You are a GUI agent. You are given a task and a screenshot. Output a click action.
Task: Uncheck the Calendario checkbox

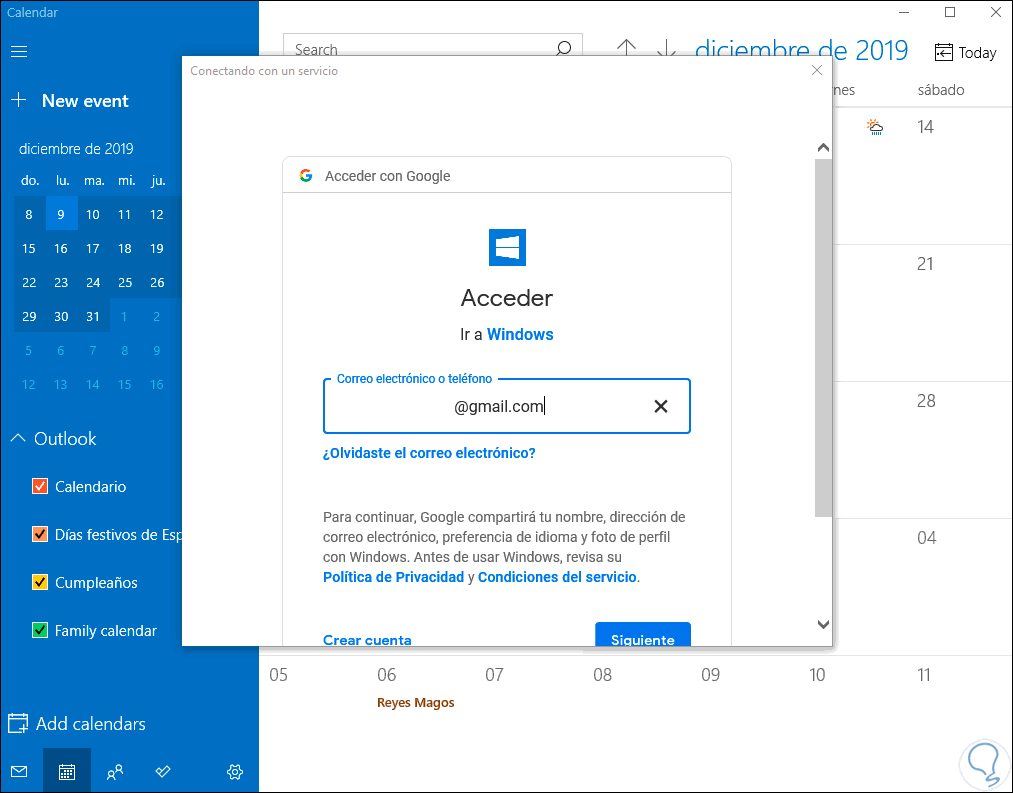[40, 486]
